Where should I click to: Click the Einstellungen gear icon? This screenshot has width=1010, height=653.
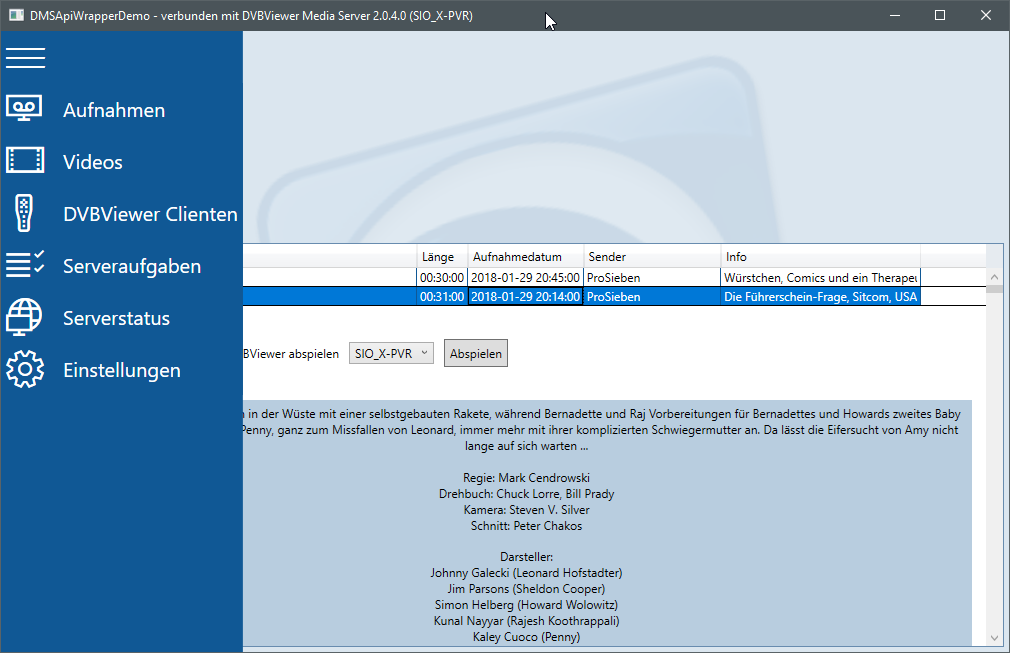click(x=25, y=370)
